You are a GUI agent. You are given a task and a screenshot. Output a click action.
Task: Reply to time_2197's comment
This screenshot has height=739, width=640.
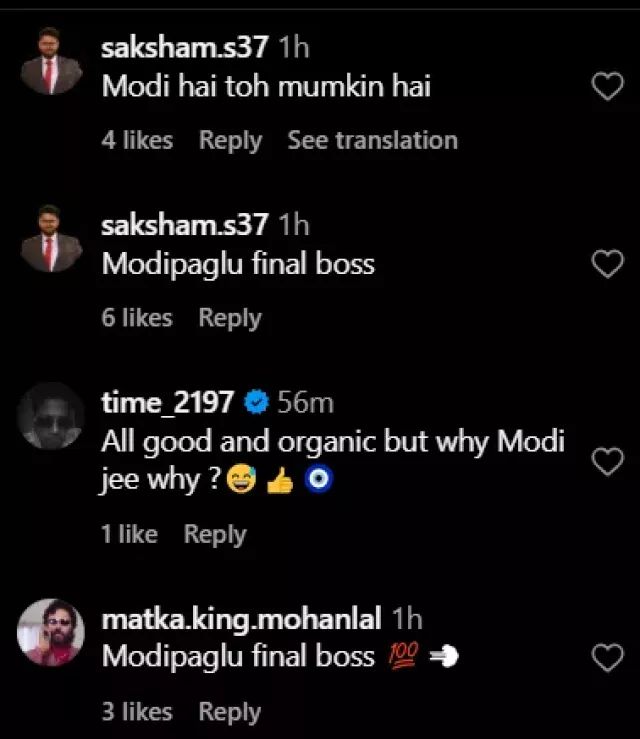click(214, 535)
